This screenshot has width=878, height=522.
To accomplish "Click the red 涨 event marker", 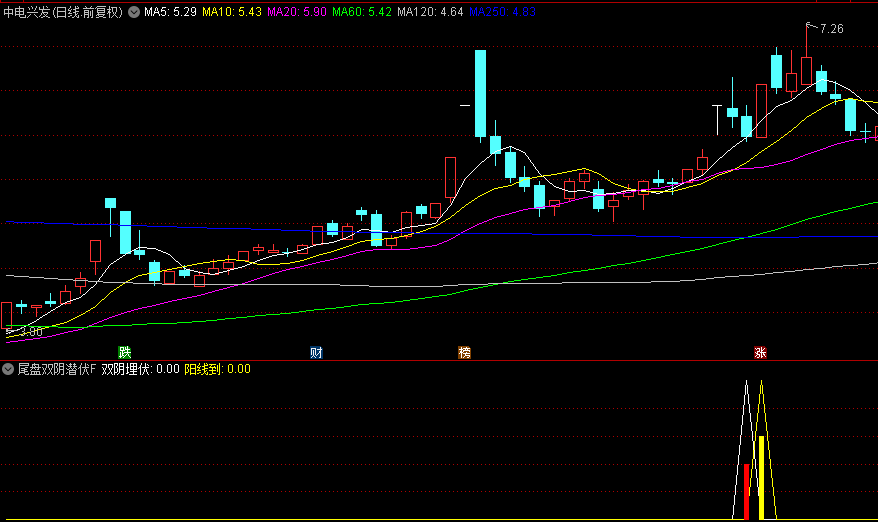I will [x=760, y=352].
